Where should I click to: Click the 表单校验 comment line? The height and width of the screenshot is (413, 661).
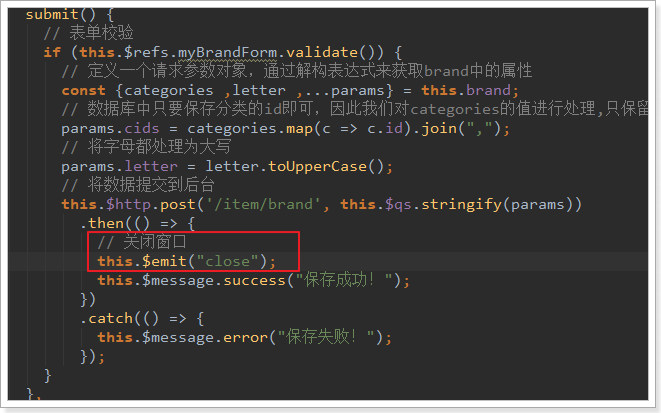(90, 34)
